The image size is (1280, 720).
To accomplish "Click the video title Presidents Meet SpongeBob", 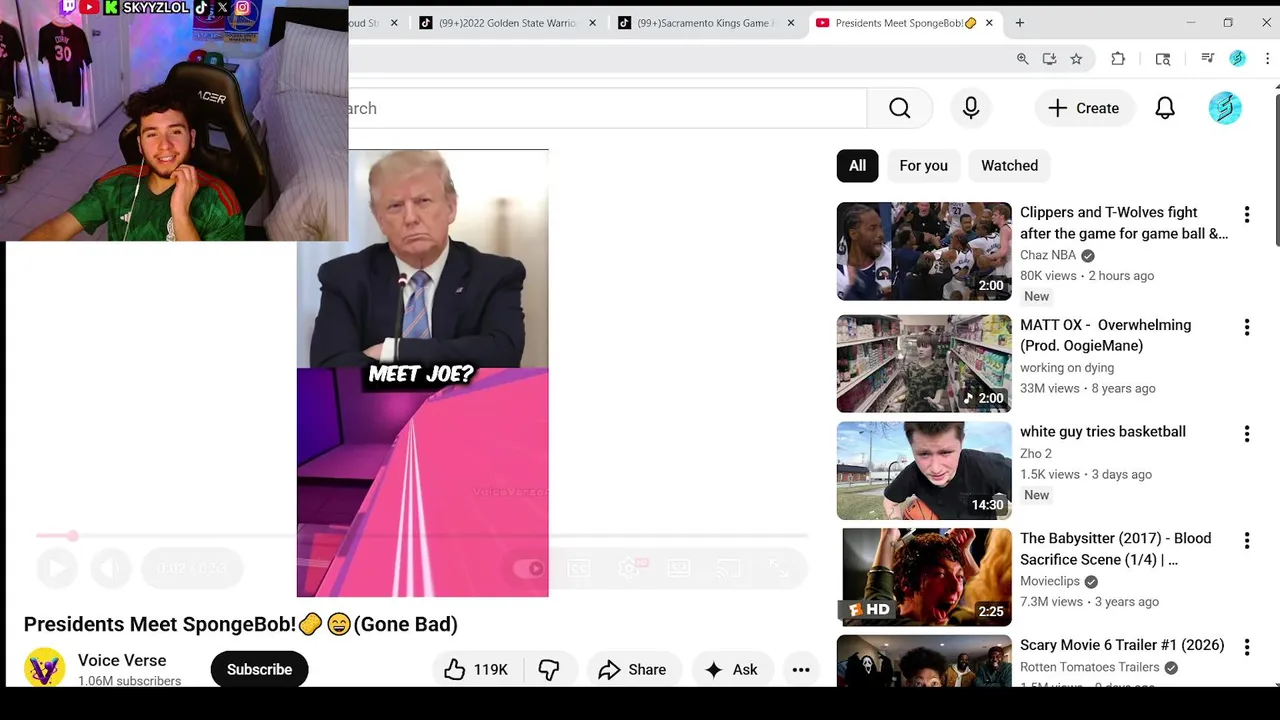I will coord(240,624).
